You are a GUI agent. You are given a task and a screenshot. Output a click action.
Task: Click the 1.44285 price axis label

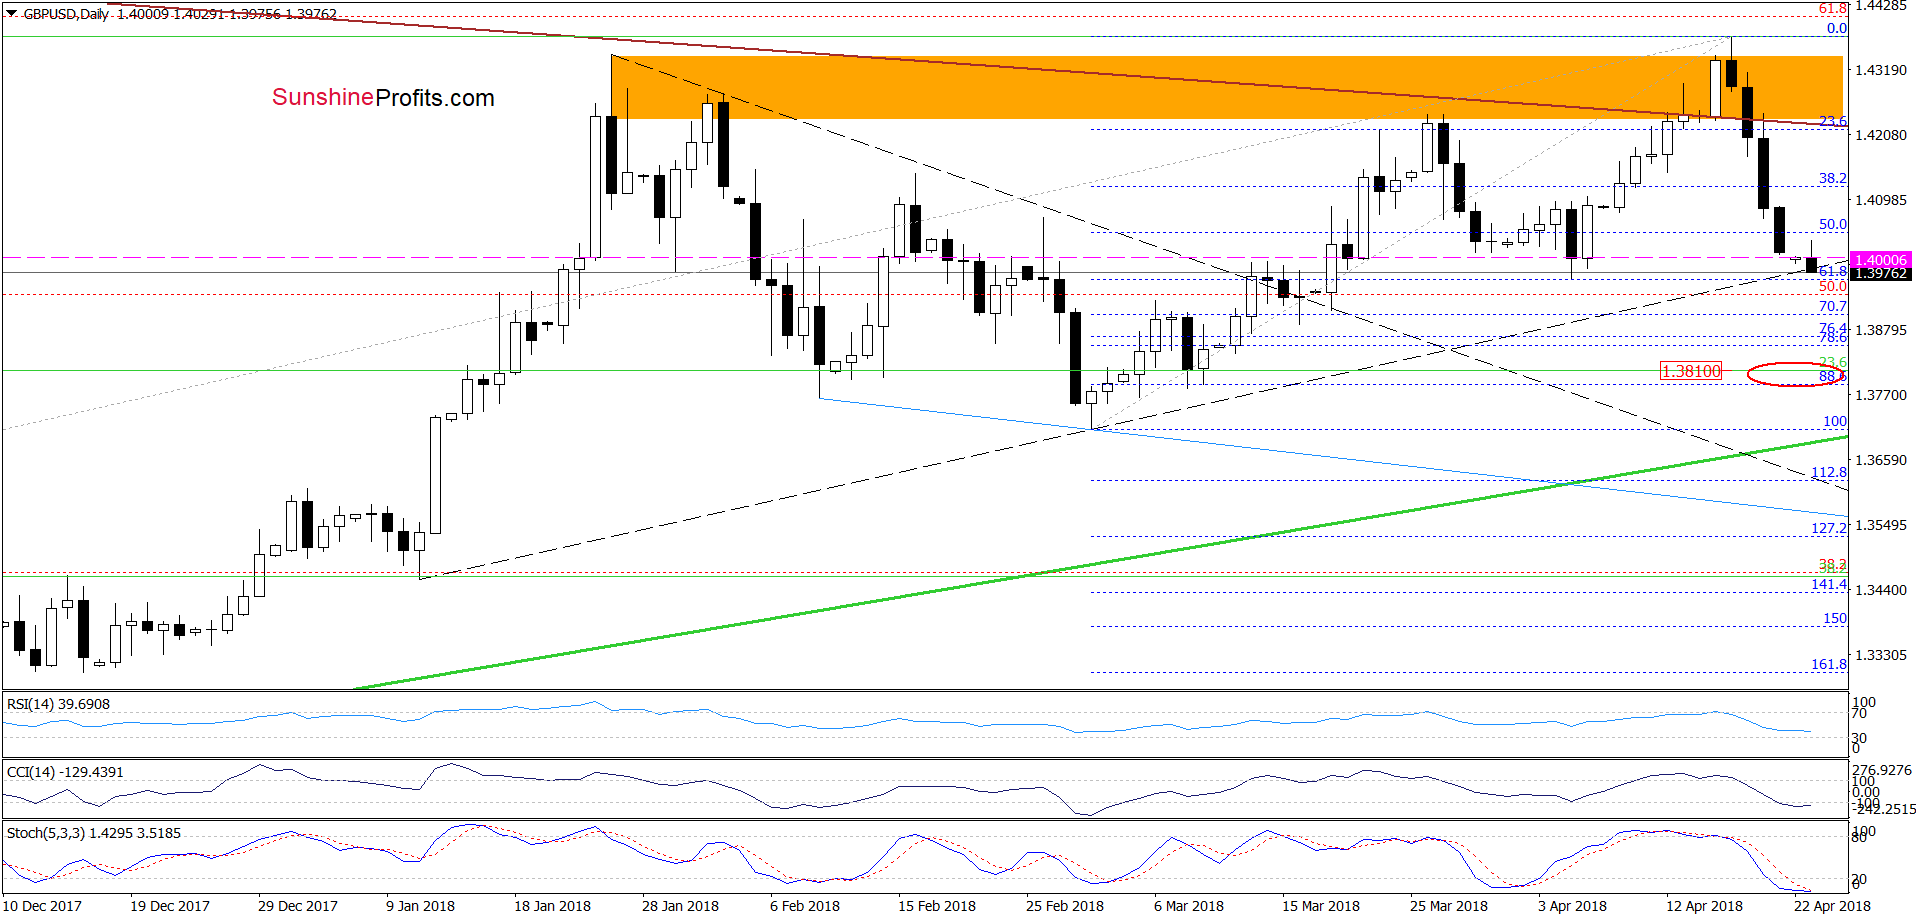point(1881,6)
